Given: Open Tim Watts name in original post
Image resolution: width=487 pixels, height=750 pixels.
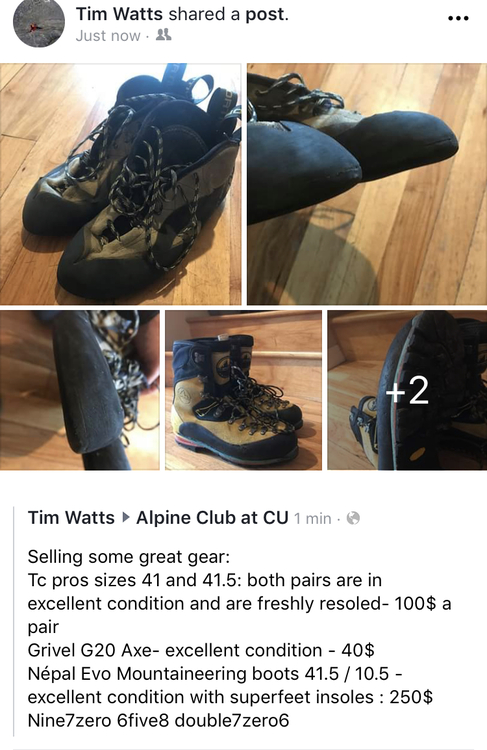Looking at the screenshot, I should pyautogui.click(x=71, y=518).
